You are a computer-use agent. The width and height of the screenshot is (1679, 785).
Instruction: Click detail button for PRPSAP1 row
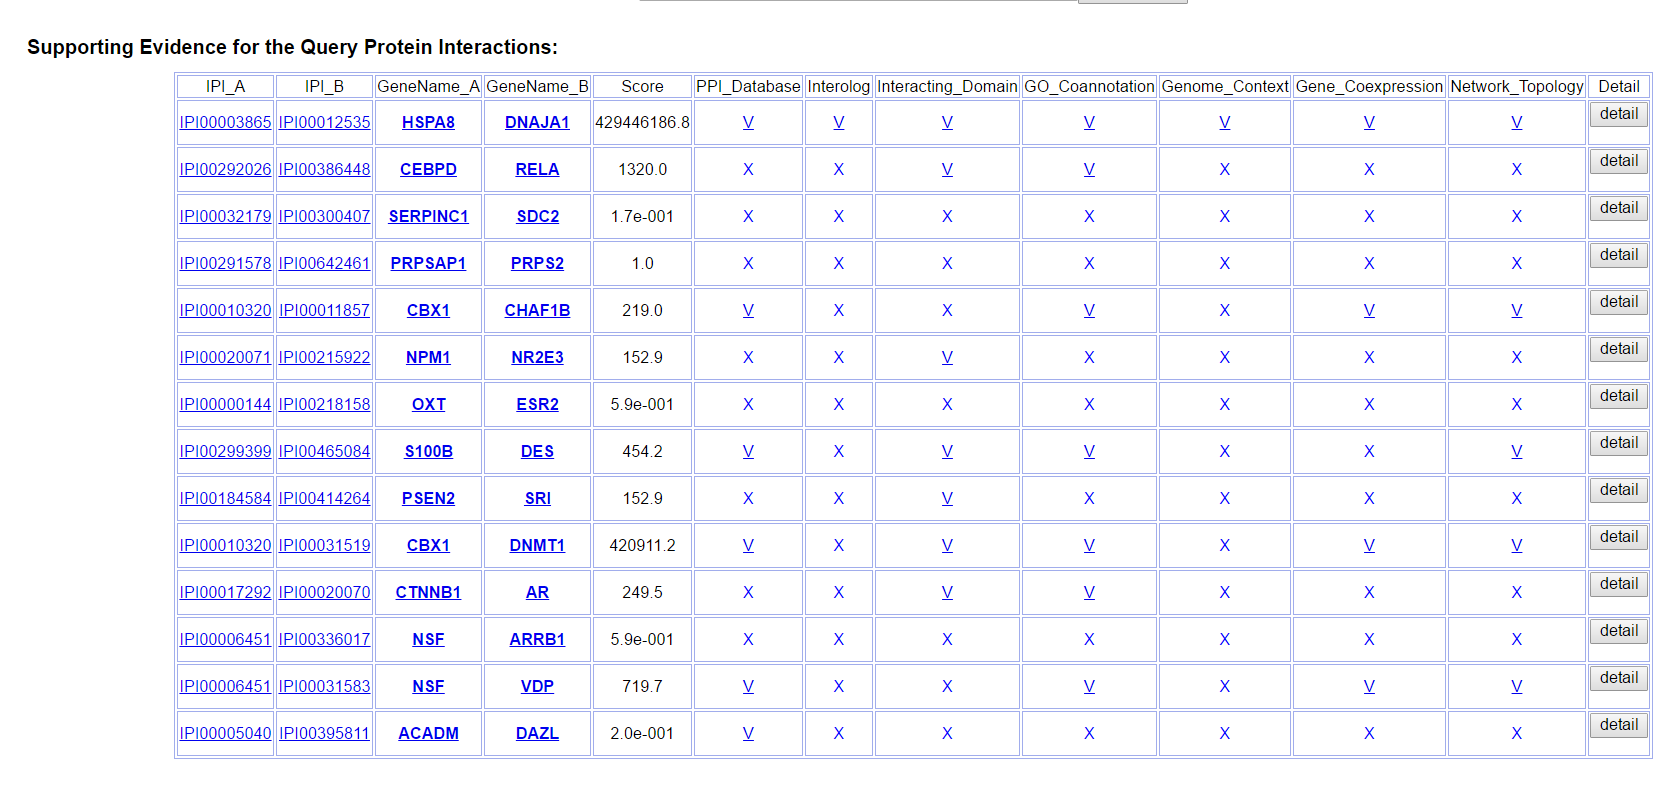click(x=1618, y=255)
